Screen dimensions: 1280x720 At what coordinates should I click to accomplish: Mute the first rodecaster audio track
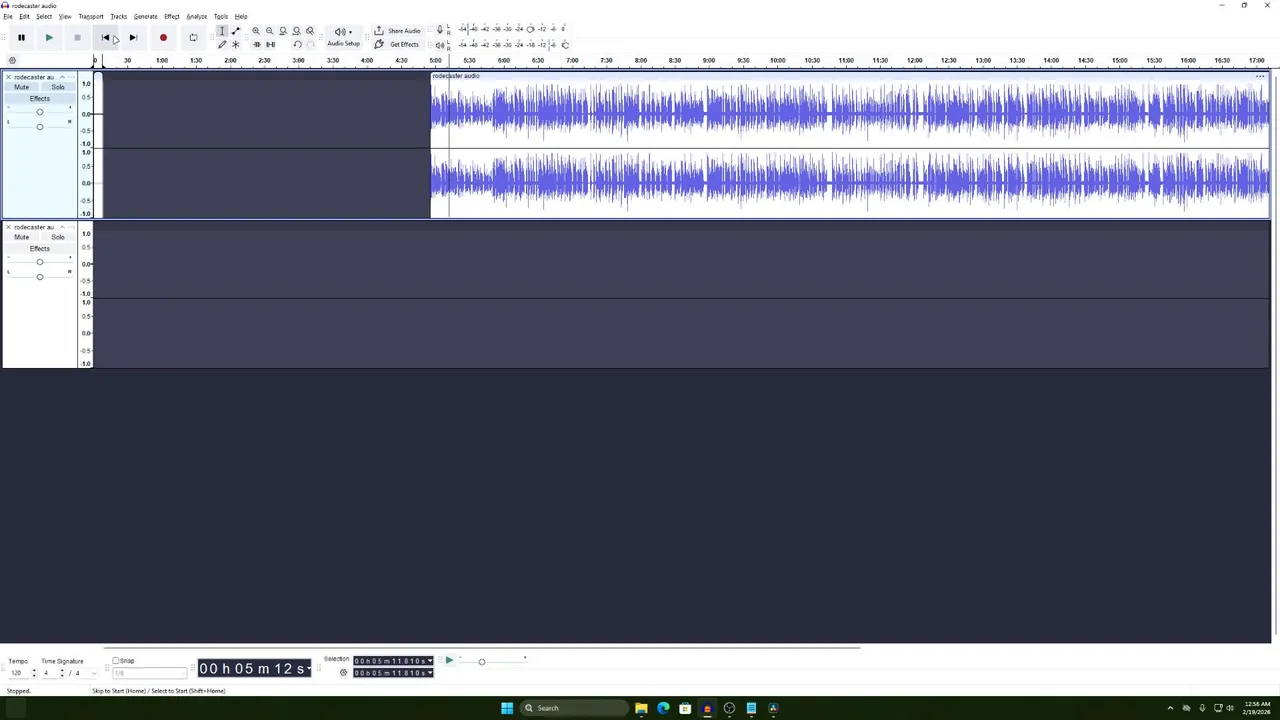[21, 87]
